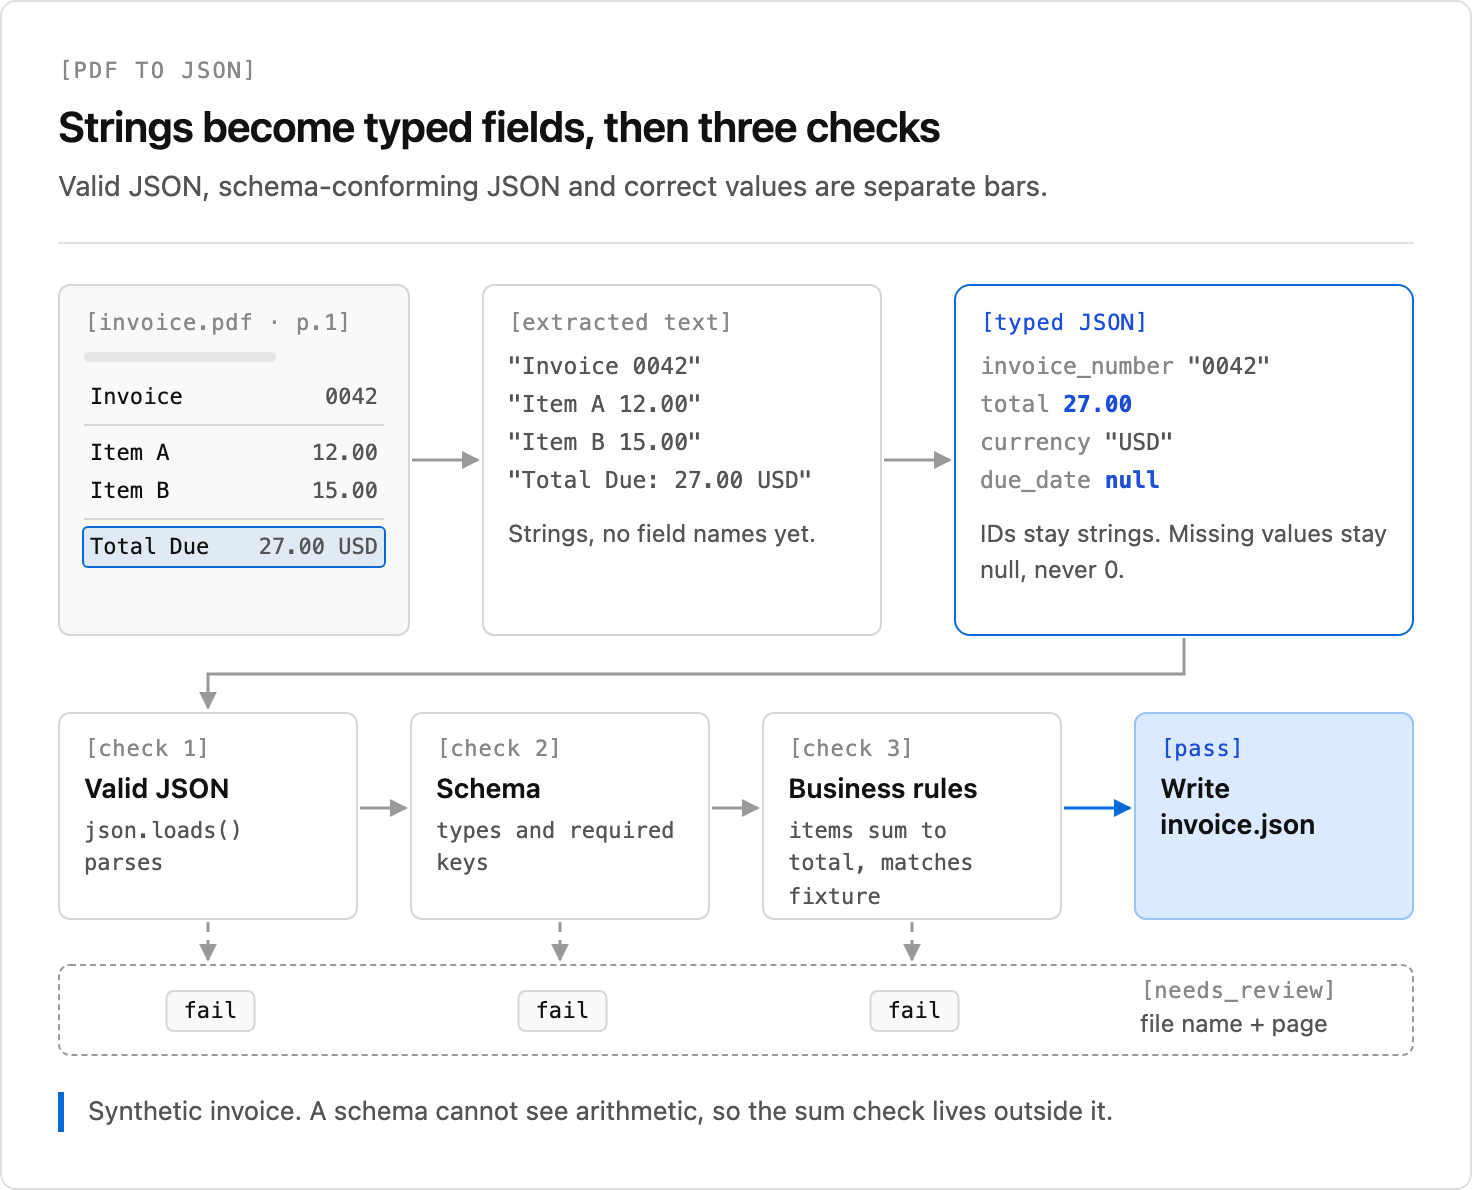Click the "items sum to total, matches fixture" description

880,863
